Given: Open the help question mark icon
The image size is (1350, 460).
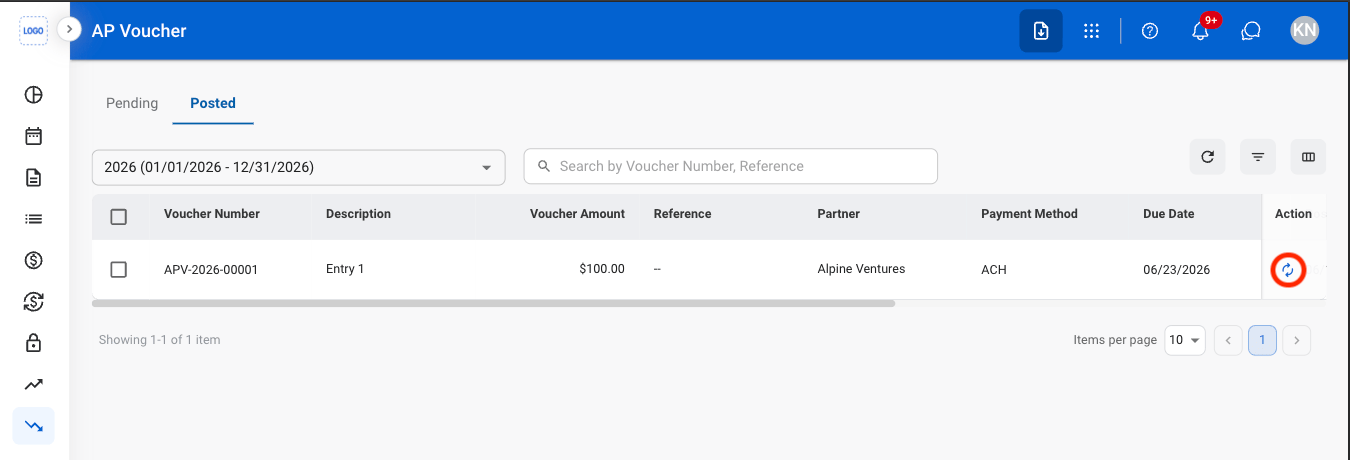Looking at the screenshot, I should coord(1150,31).
